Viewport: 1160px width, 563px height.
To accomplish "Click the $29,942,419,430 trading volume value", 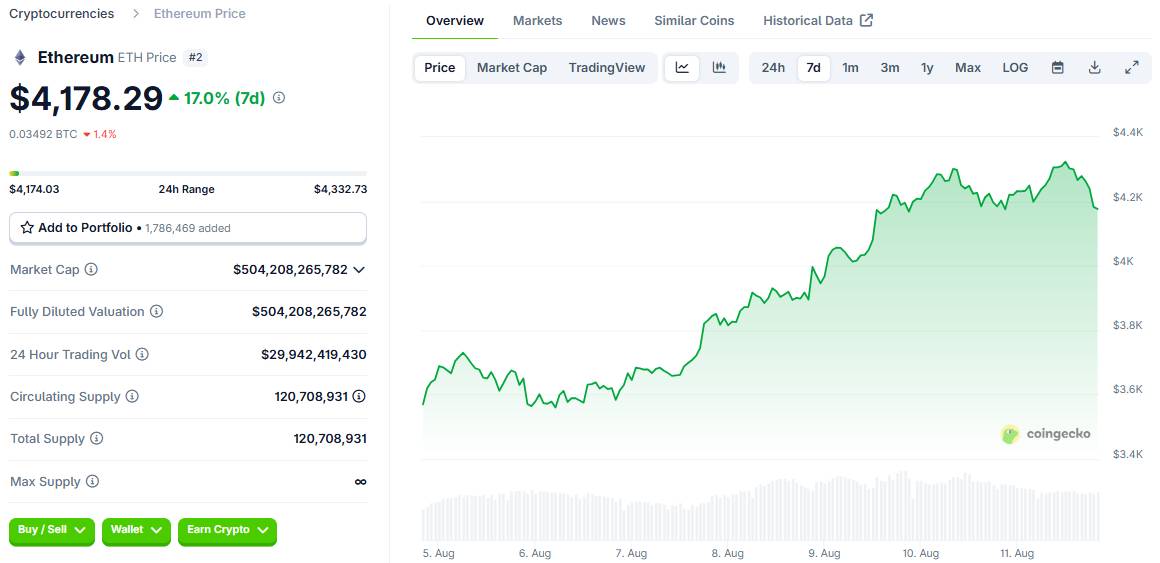I will [314, 354].
